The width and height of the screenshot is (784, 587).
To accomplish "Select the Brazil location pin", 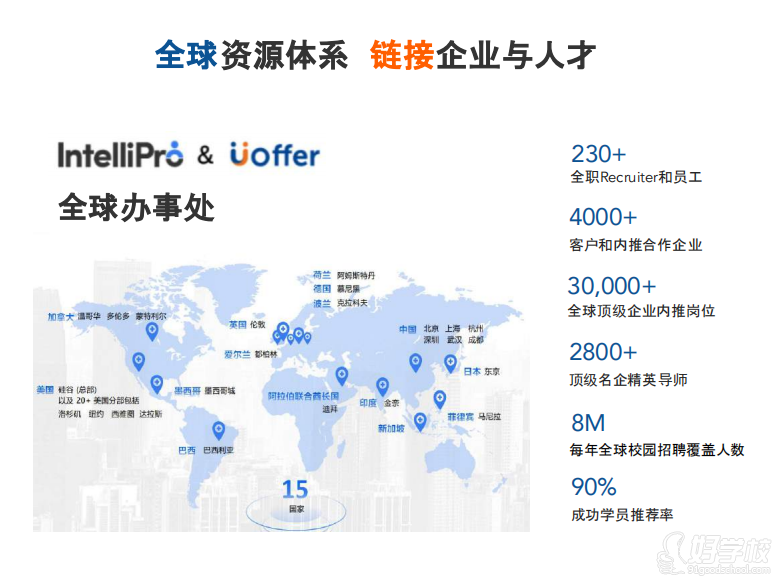I will click(219, 431).
